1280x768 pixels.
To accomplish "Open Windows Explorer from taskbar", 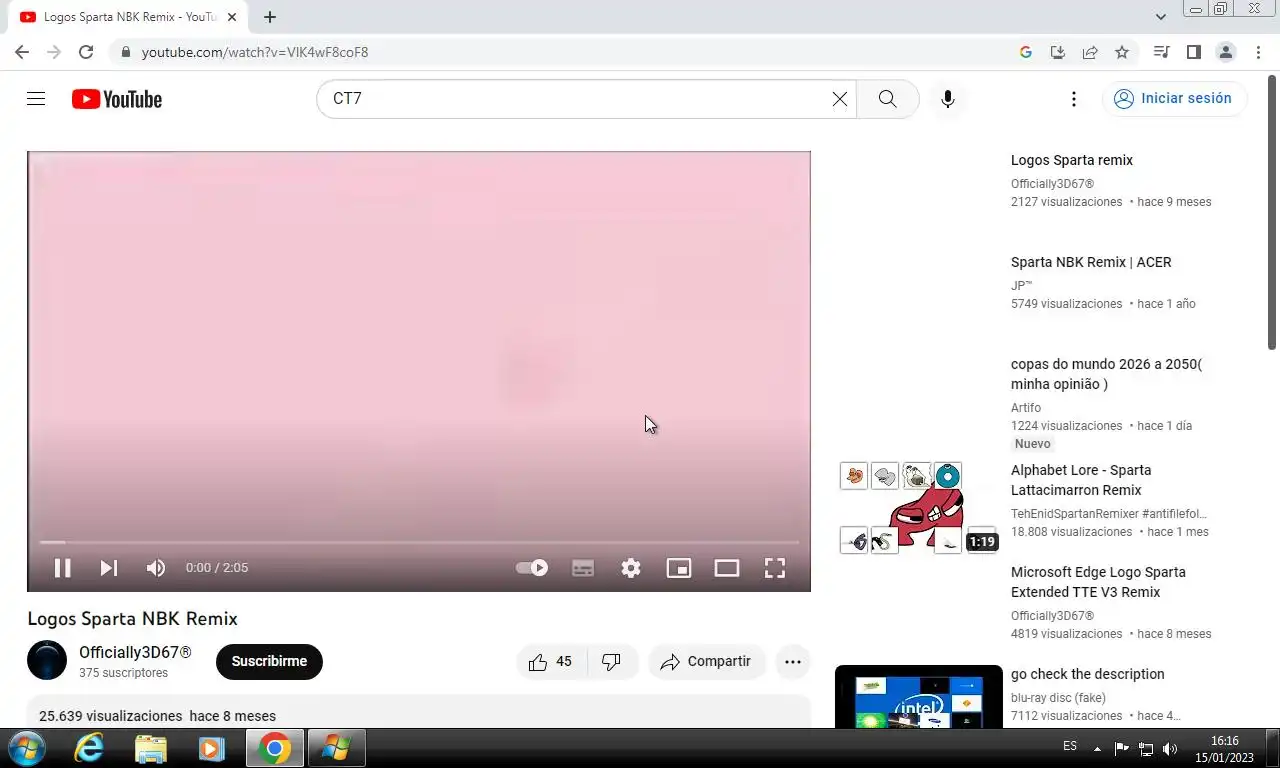I will coord(150,748).
